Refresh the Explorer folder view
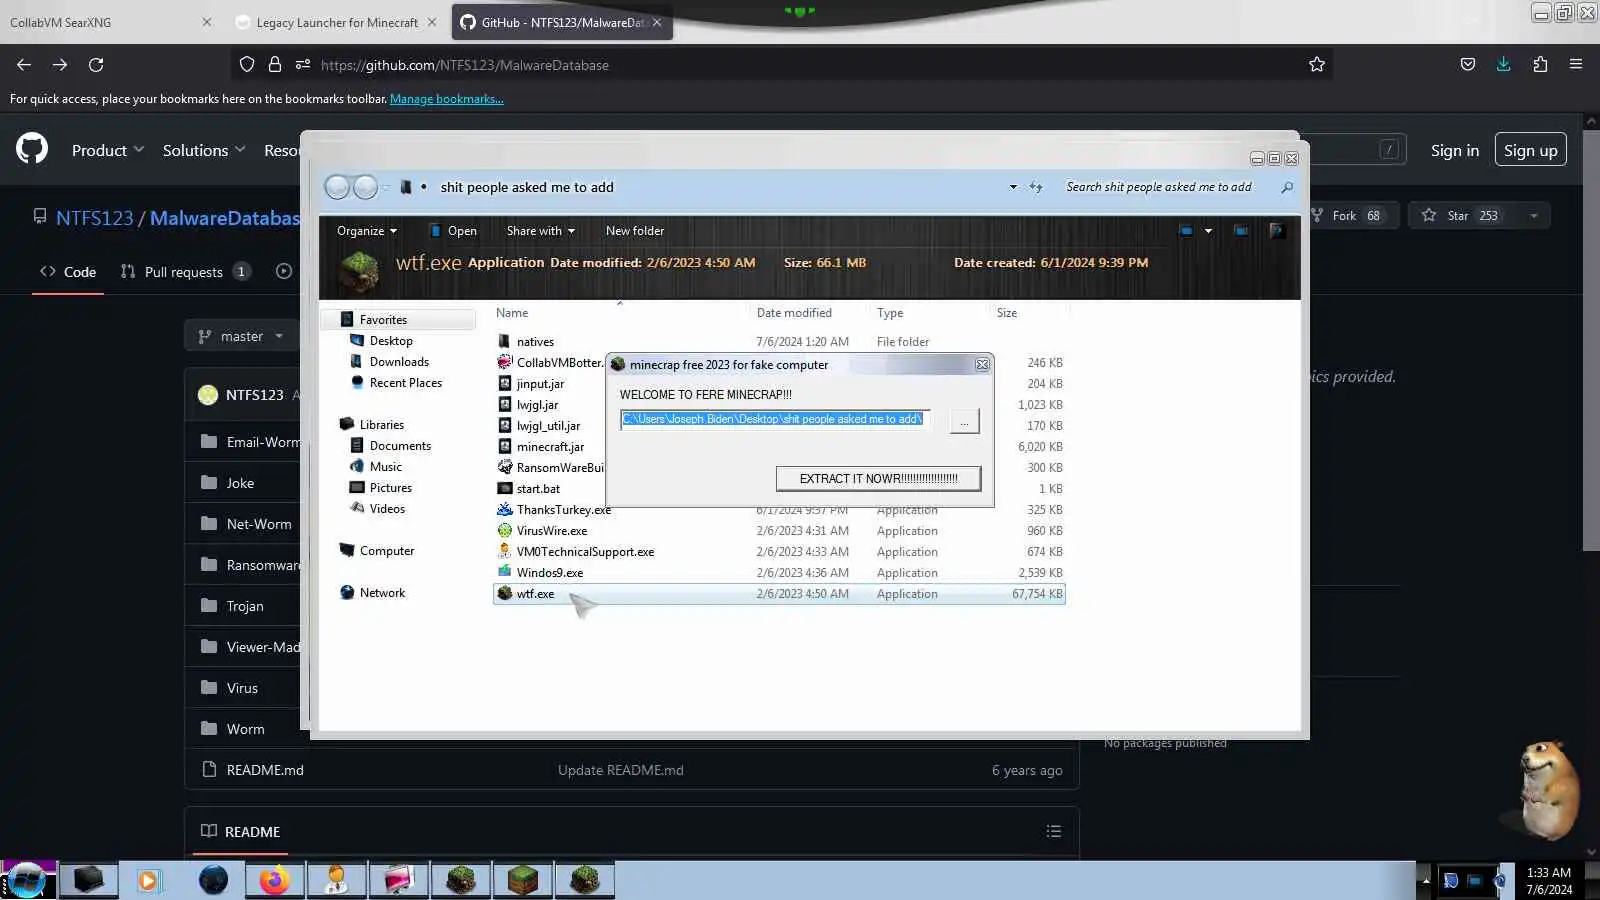Screen dimensions: 1600x900 point(1036,187)
